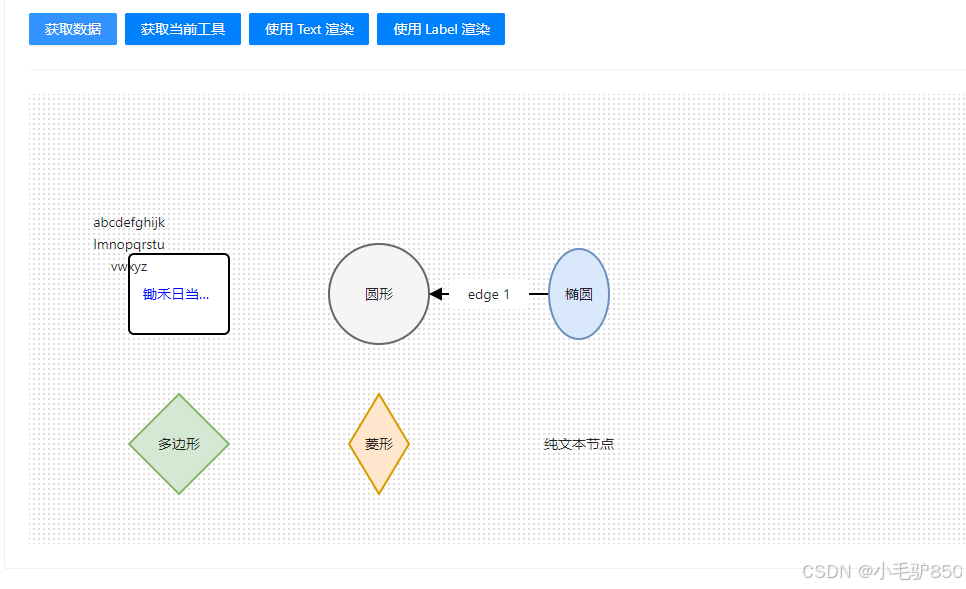Select the rectangle node labeled 锄禾日当...
The image size is (966, 589).
[179, 294]
